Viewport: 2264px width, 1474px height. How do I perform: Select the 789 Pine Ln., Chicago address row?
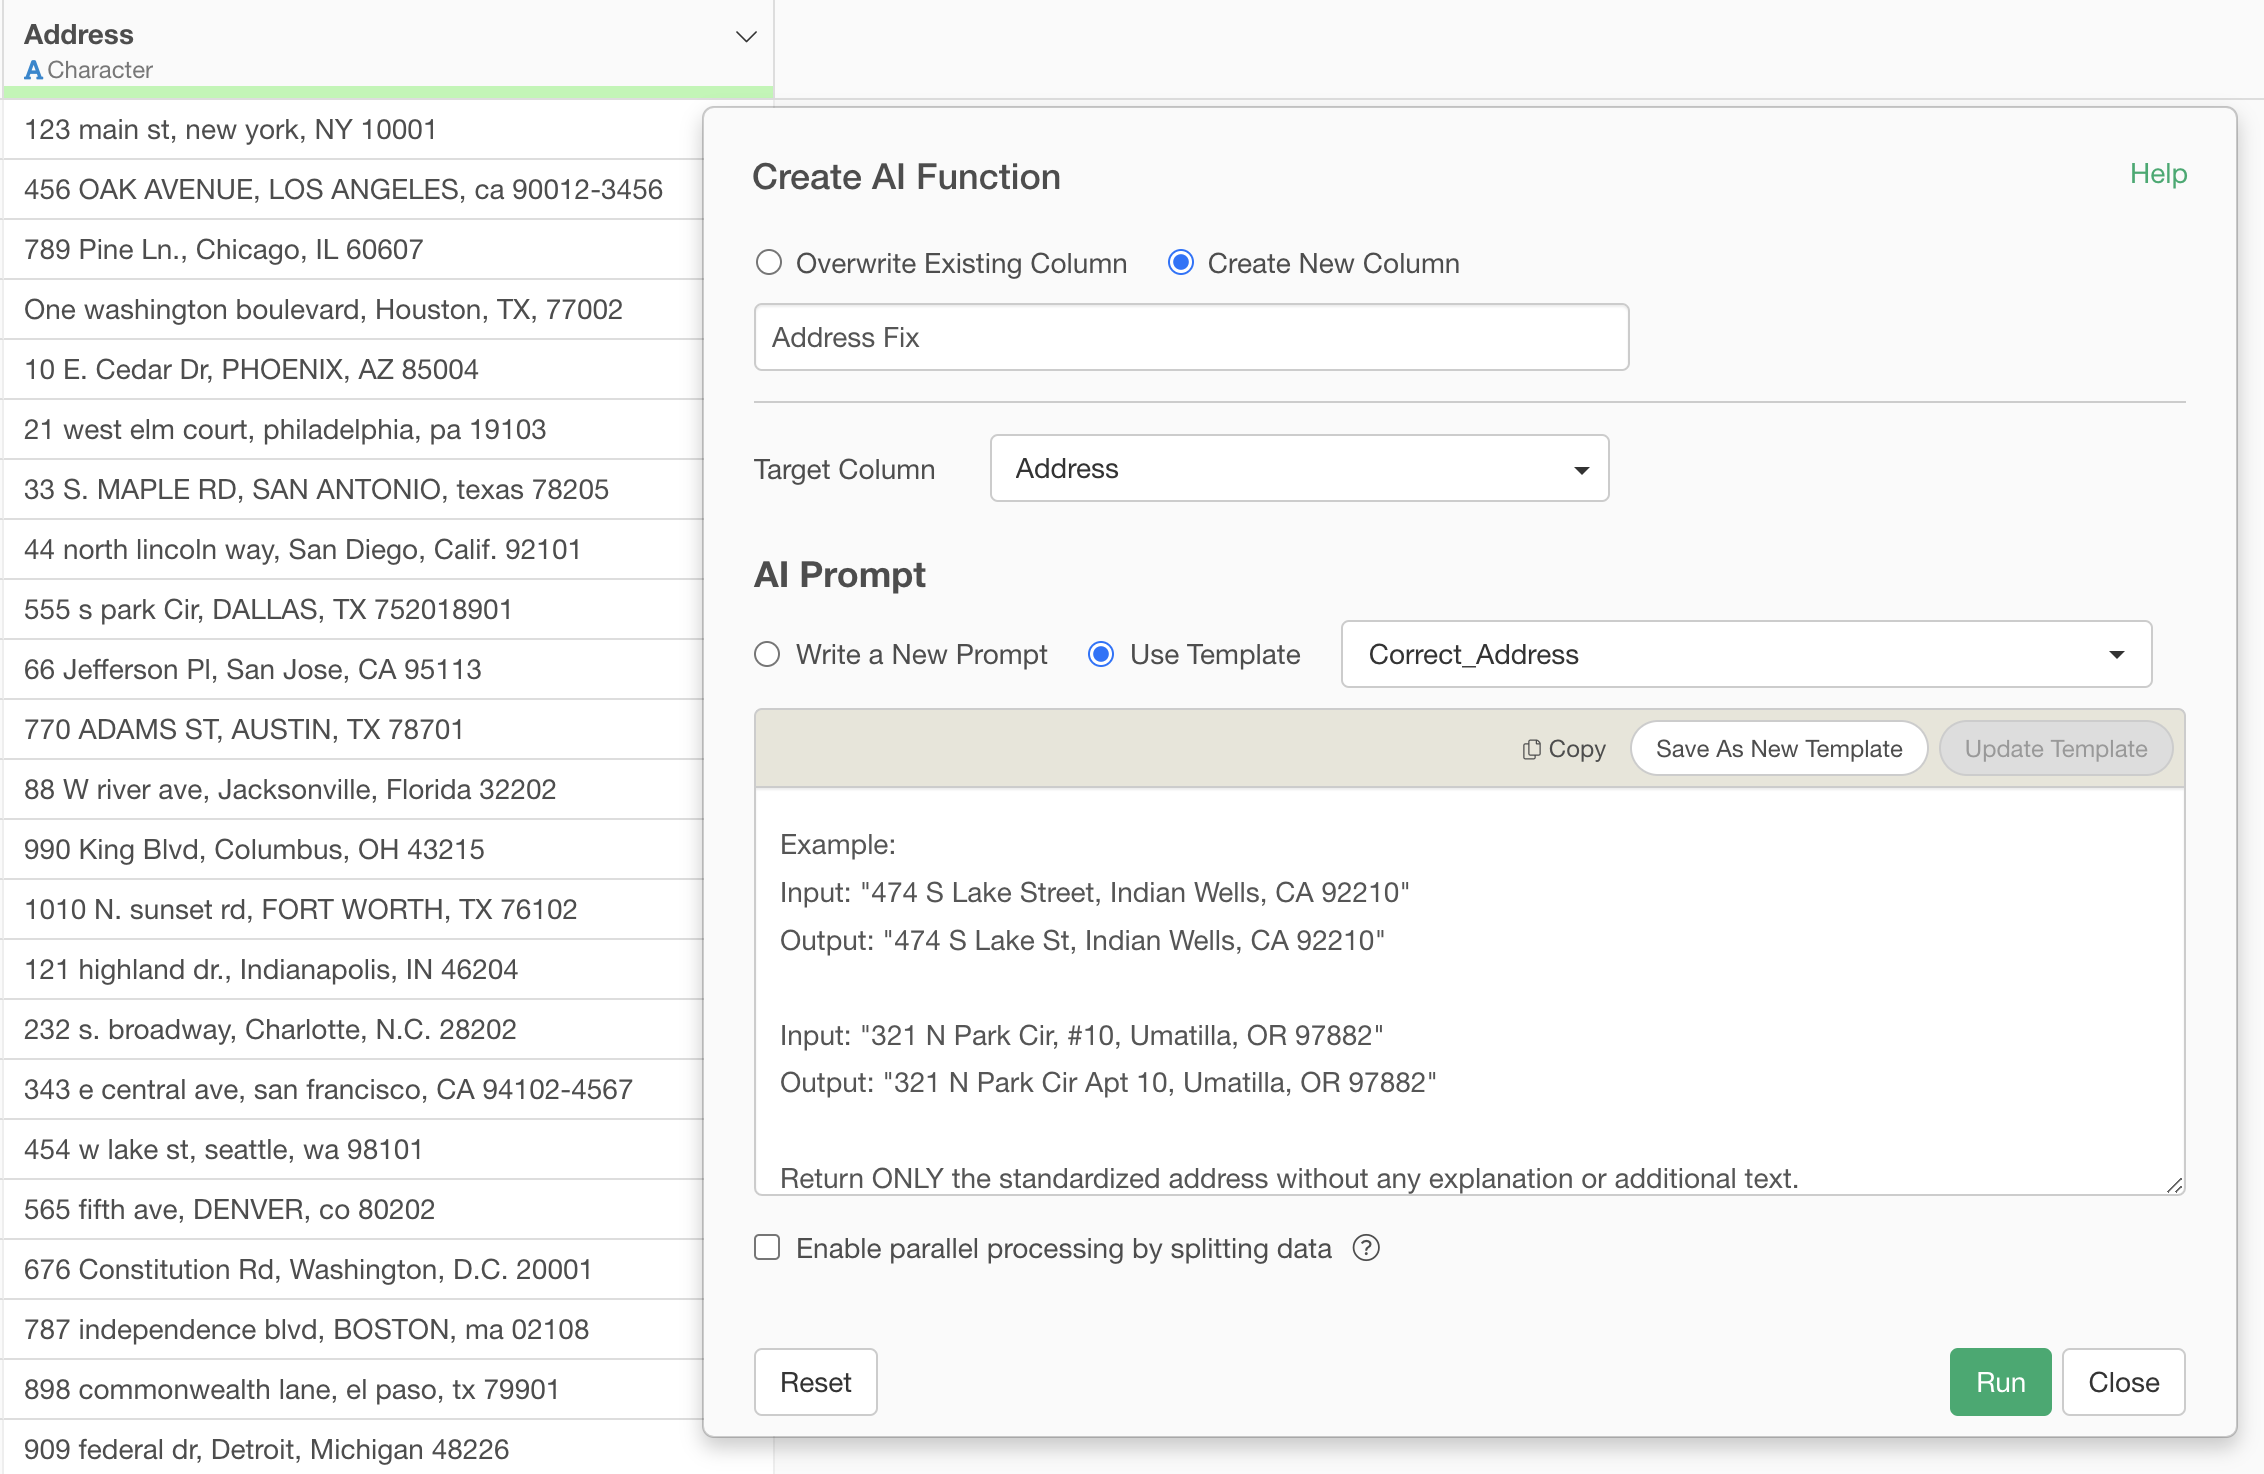coord(224,249)
